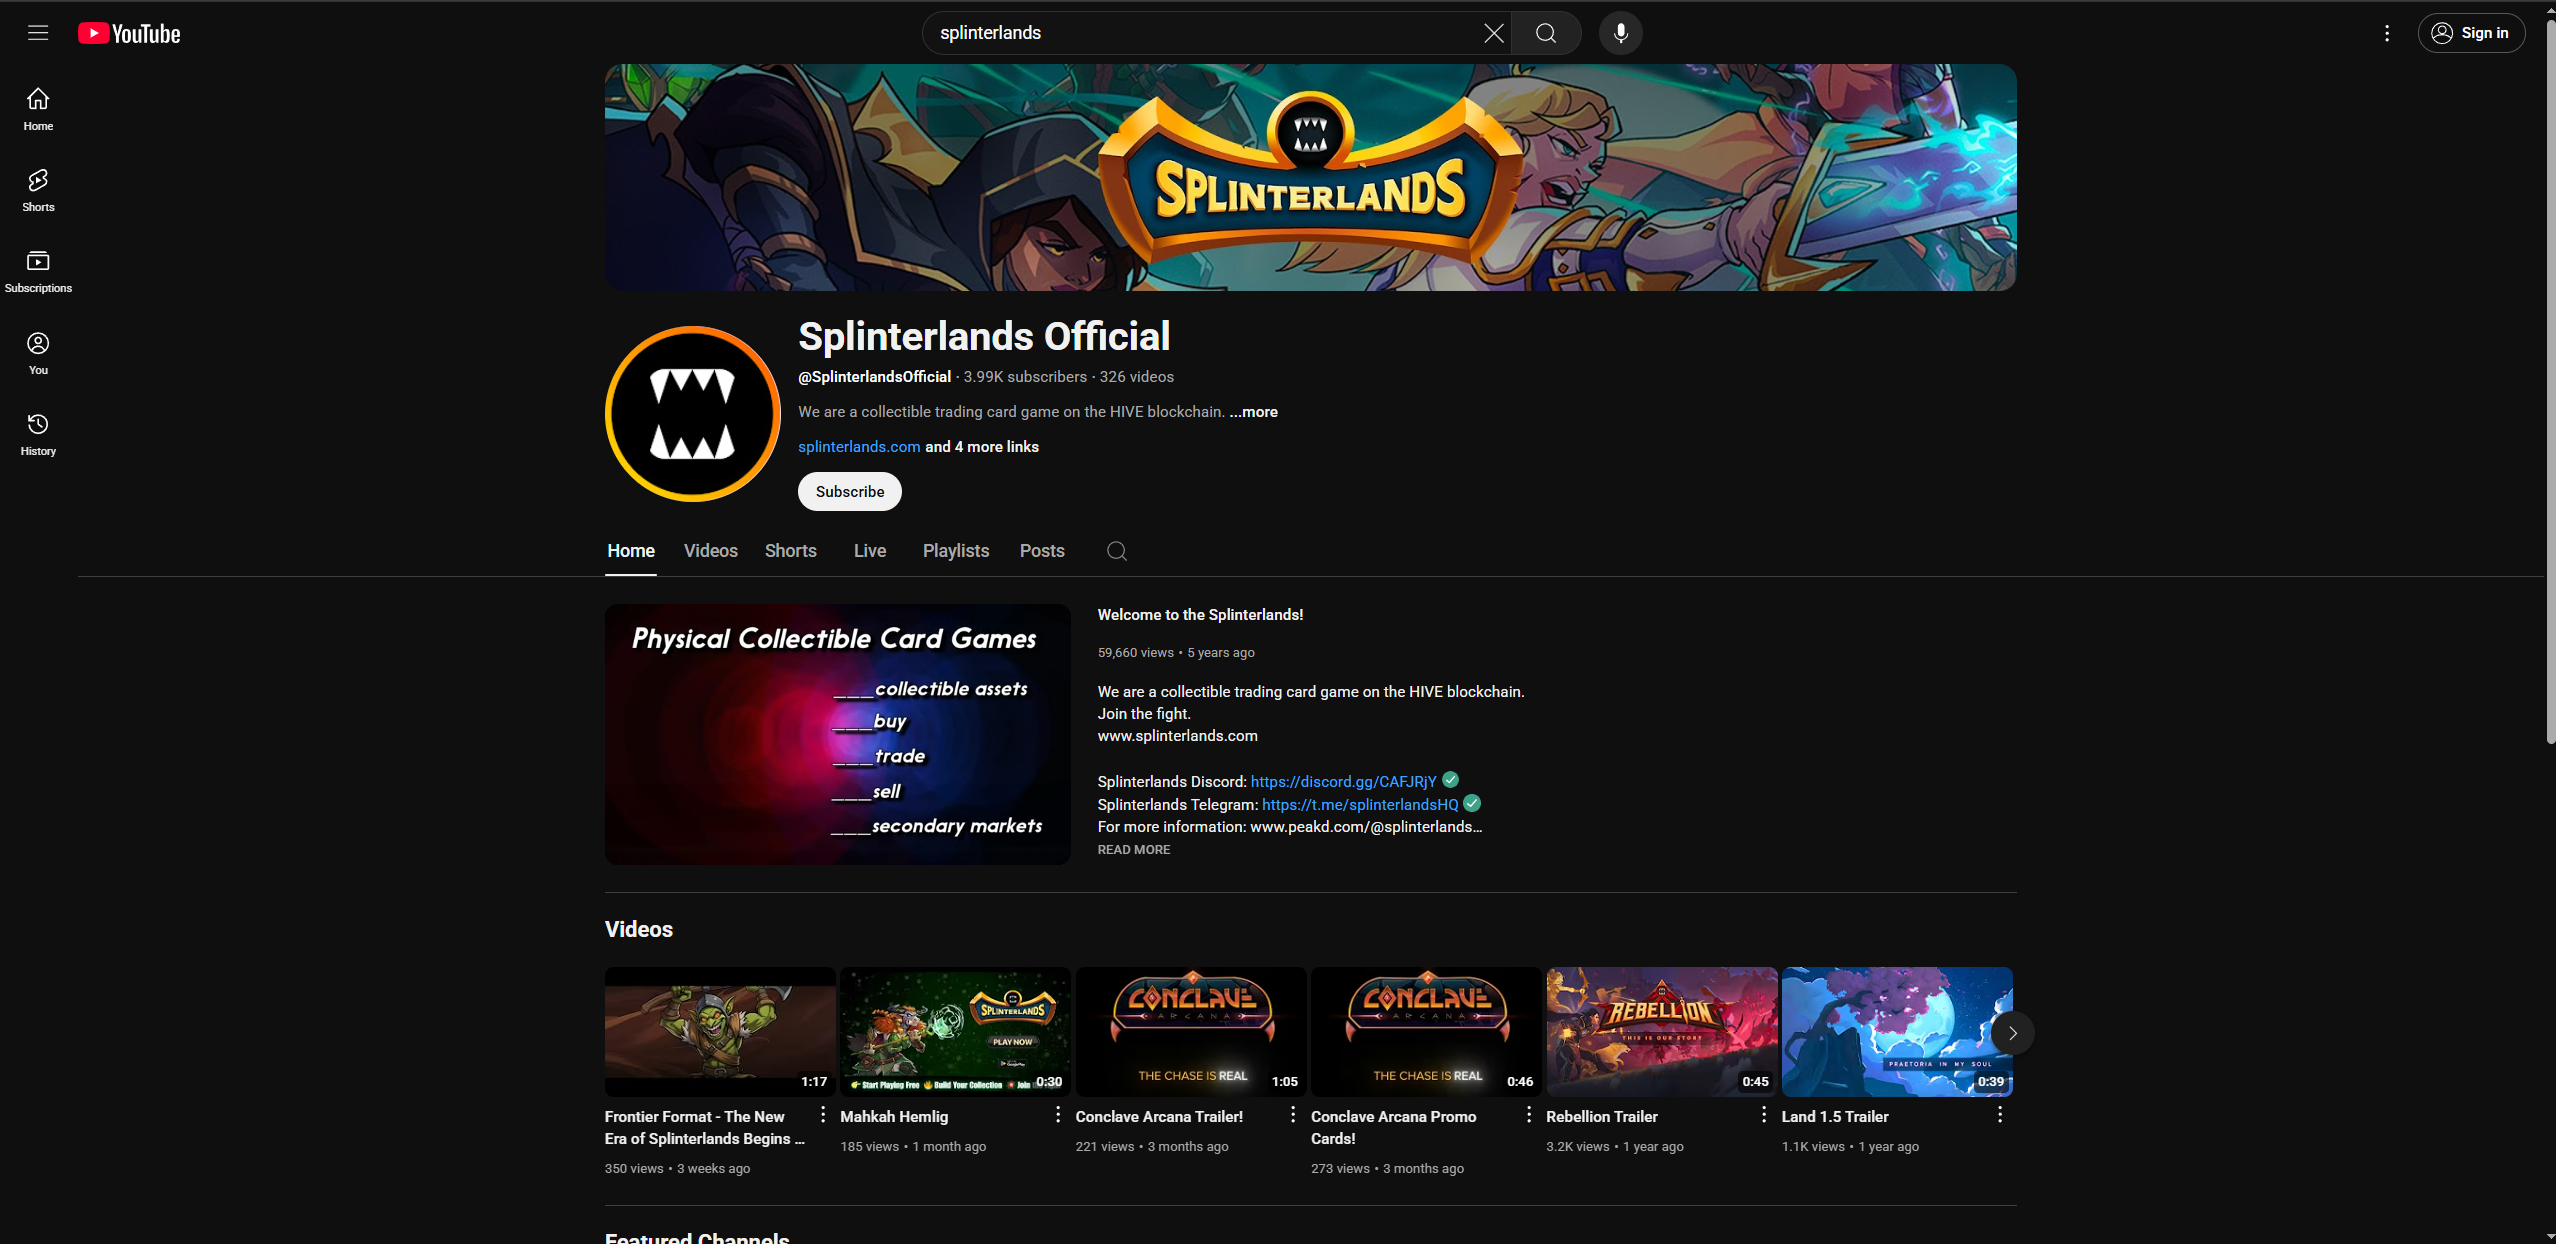
Task: Switch to the Posts tab
Action: (1042, 551)
